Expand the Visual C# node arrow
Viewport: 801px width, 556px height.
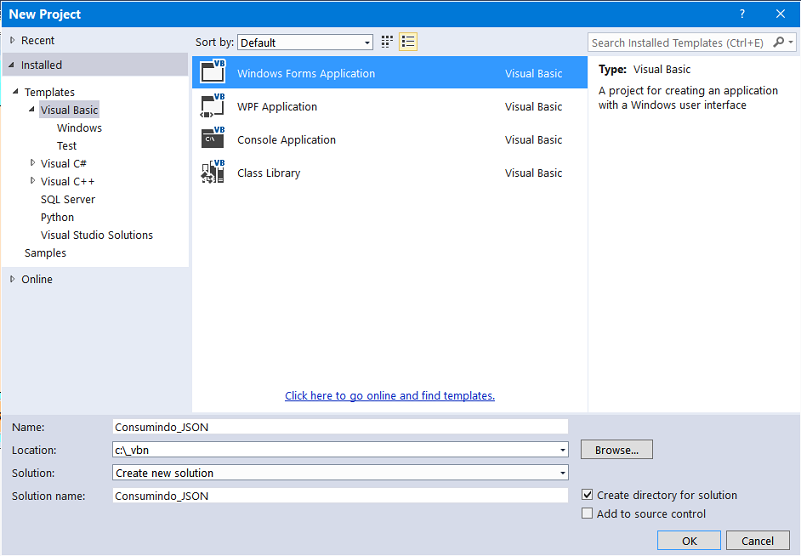pyautogui.click(x=33, y=163)
